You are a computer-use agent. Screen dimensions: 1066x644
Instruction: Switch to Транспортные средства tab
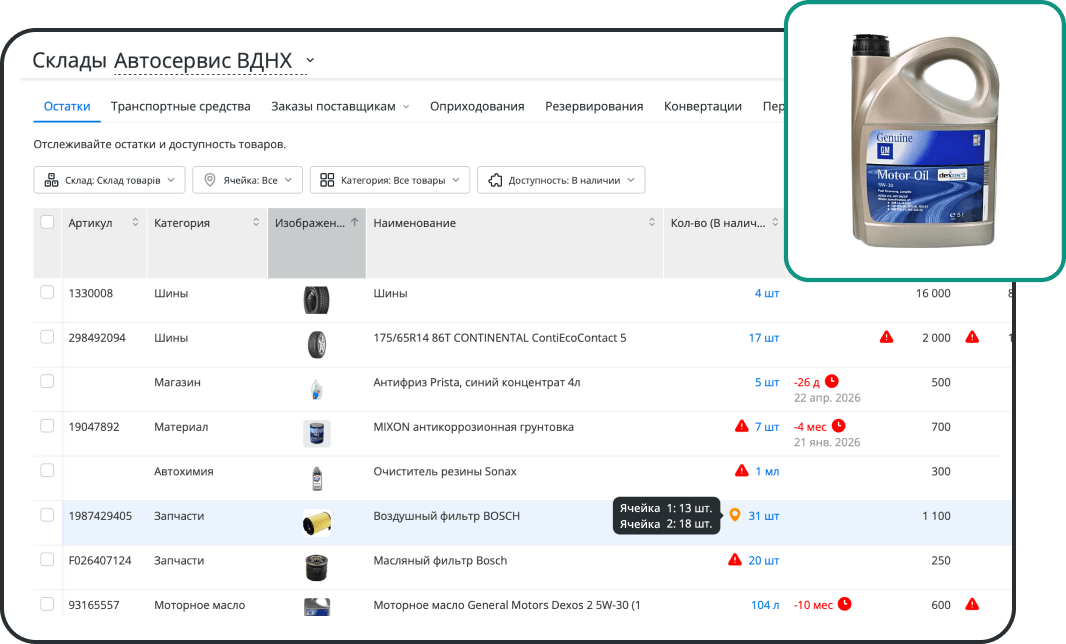pyautogui.click(x=181, y=106)
